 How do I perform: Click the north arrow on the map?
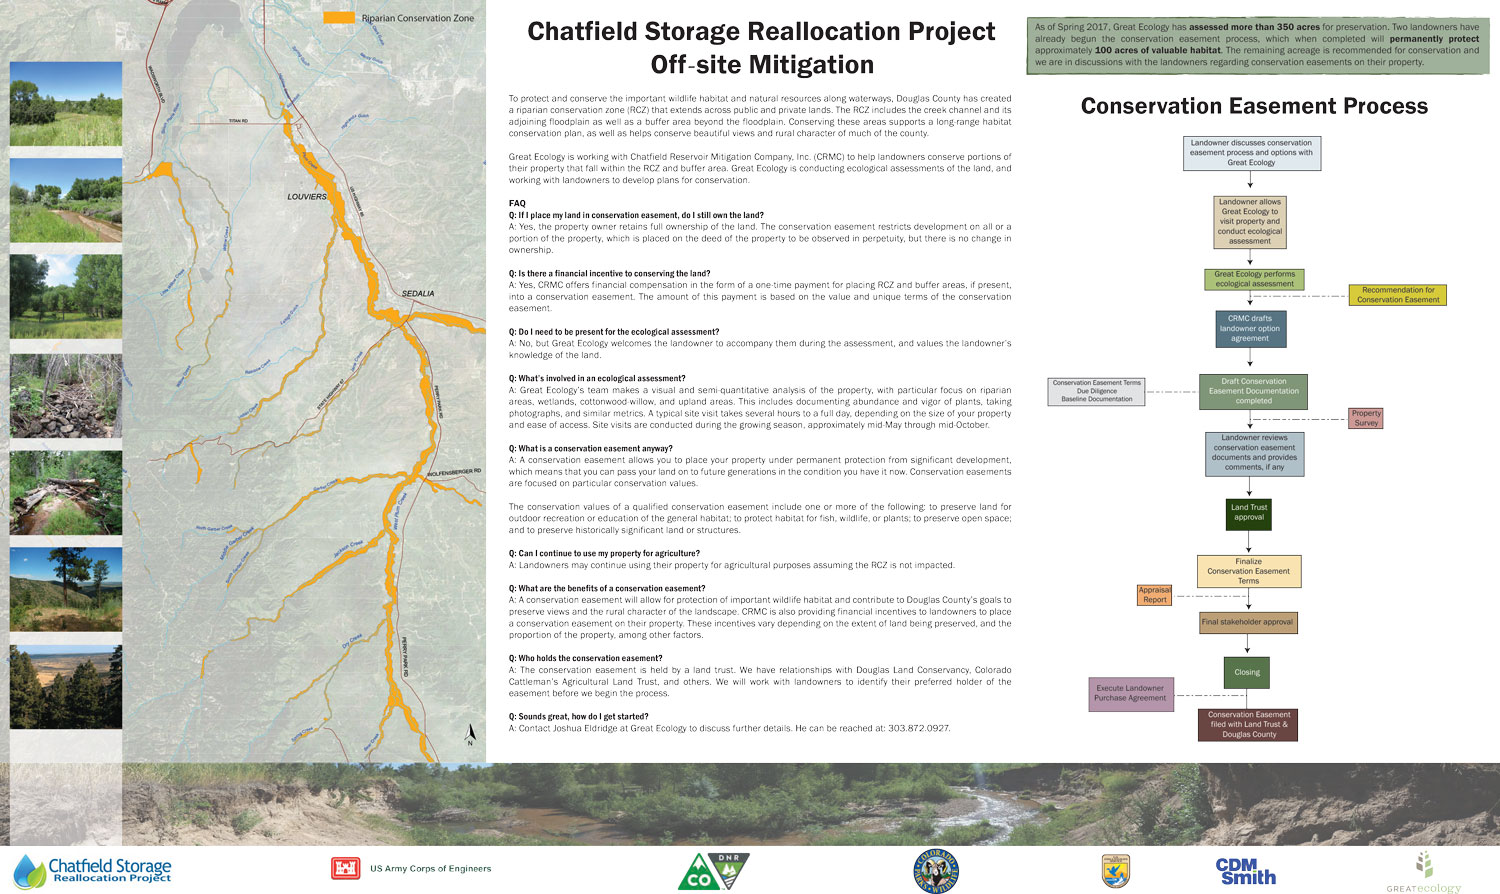point(470,735)
